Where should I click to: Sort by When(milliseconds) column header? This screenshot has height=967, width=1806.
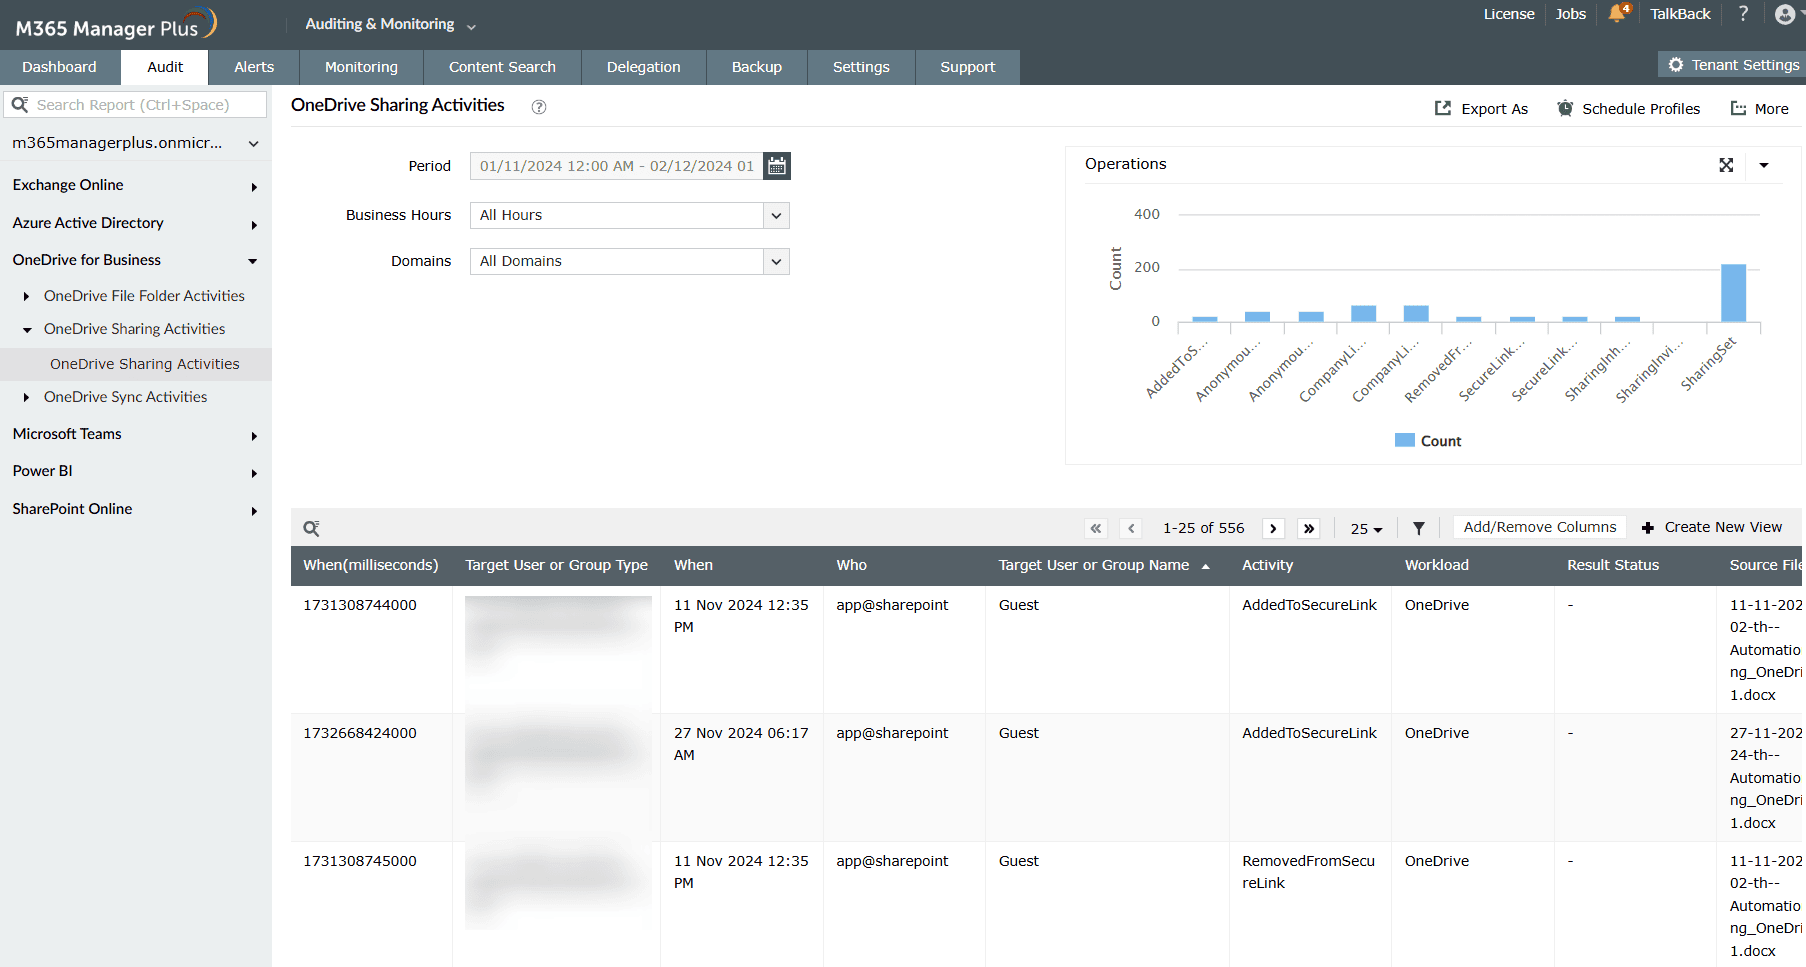pos(371,565)
